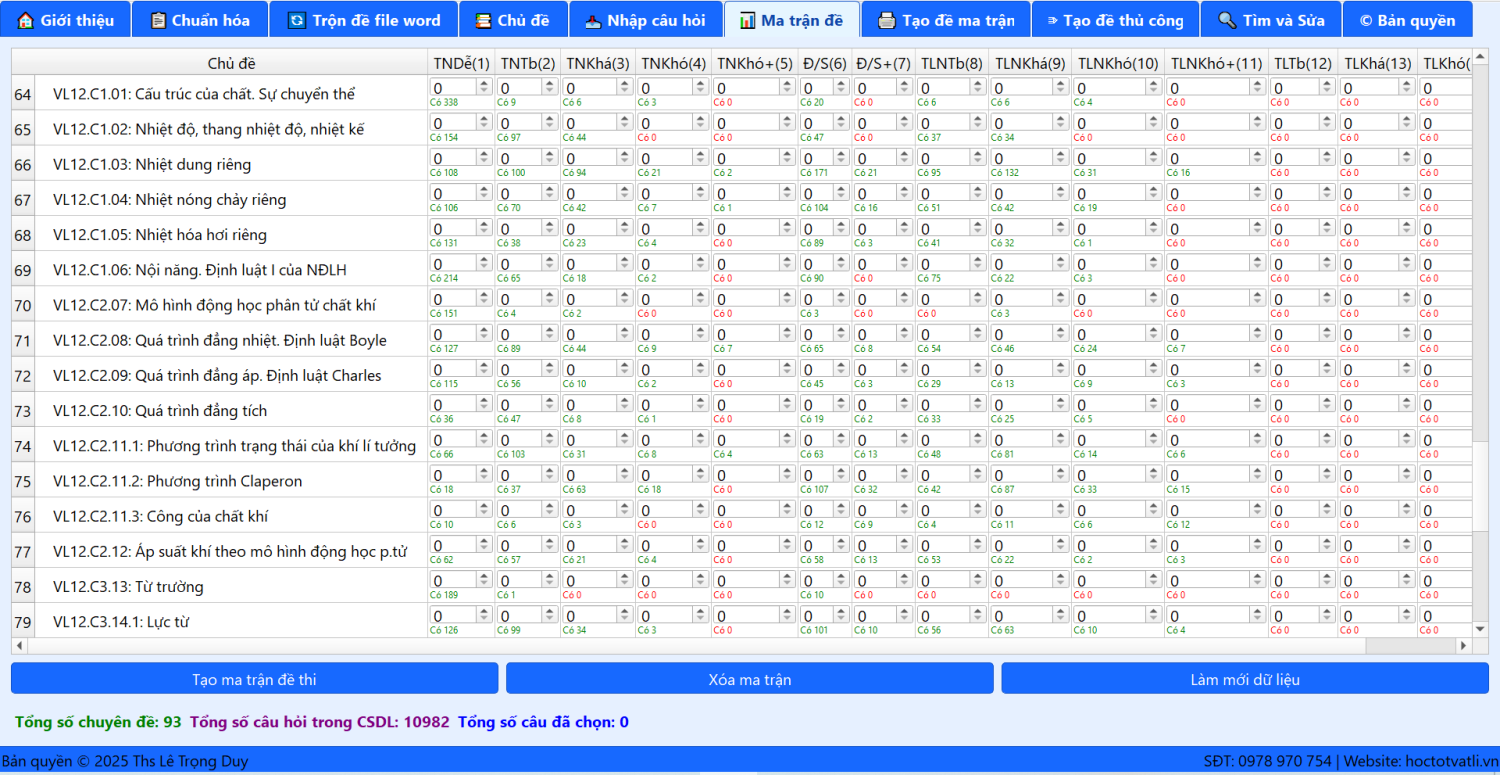Increase Đ/S(6) spinner for Từ trường row
Viewport: 1500px width, 775px height.
click(x=840, y=577)
